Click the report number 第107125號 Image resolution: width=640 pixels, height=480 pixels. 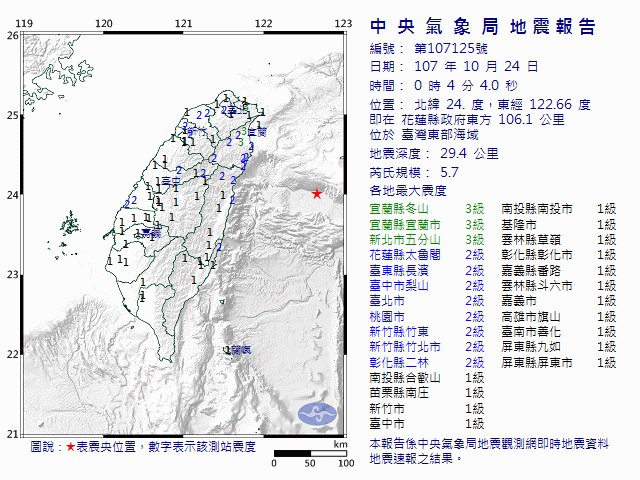pyautogui.click(x=451, y=49)
